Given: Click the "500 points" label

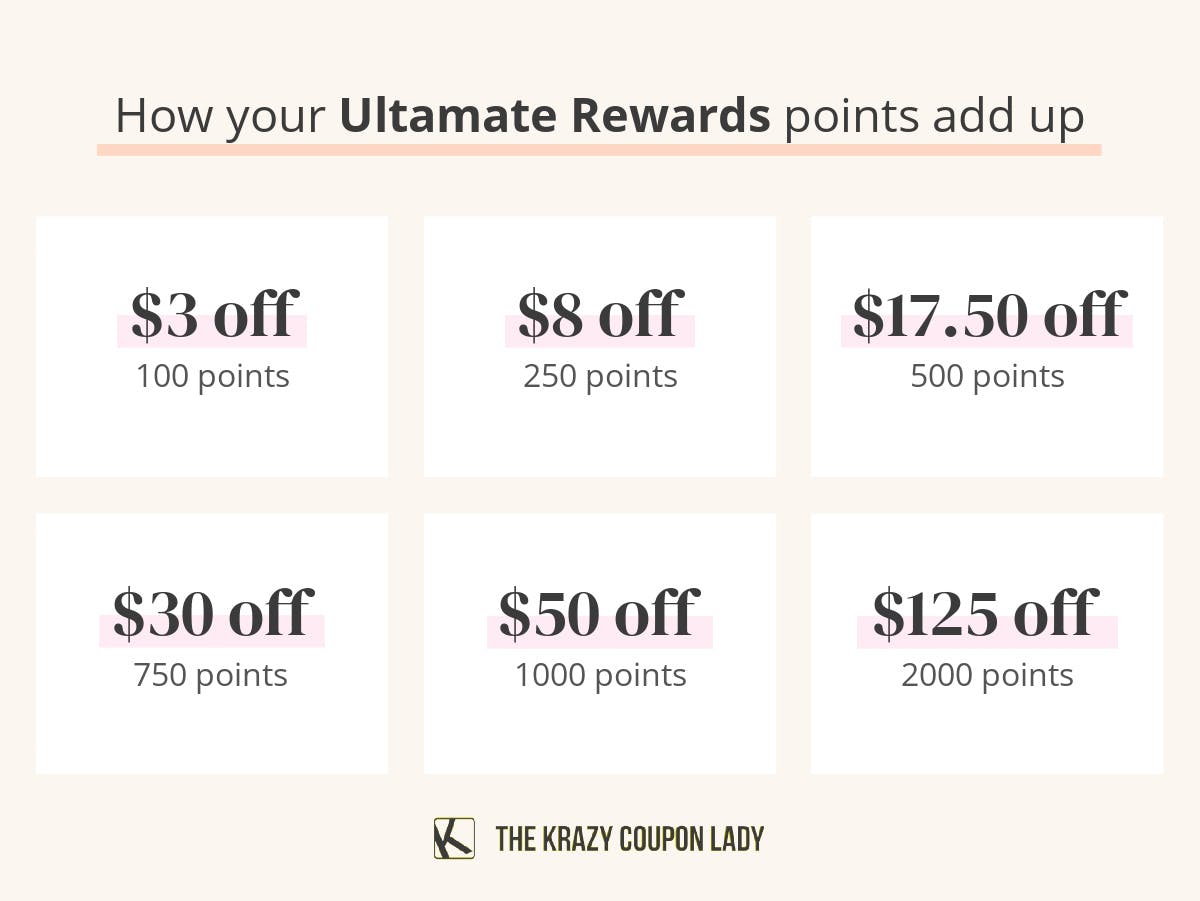Looking at the screenshot, I should (987, 377).
